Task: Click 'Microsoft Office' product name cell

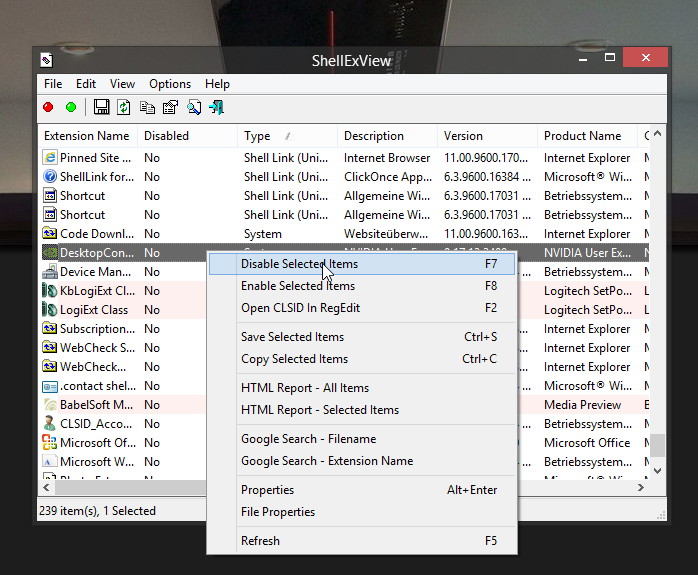Action: pyautogui.click(x=587, y=443)
